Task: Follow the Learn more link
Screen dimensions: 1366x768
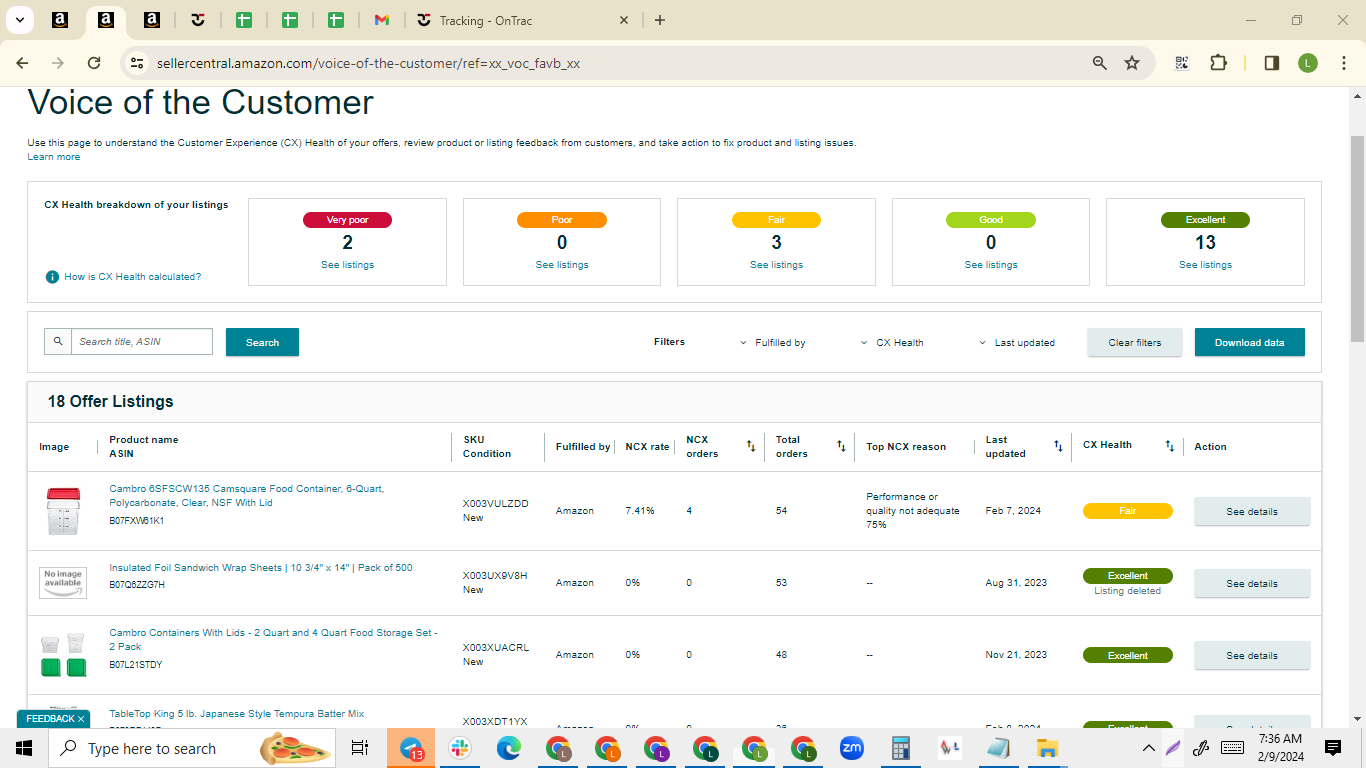Action: pyautogui.click(x=54, y=157)
